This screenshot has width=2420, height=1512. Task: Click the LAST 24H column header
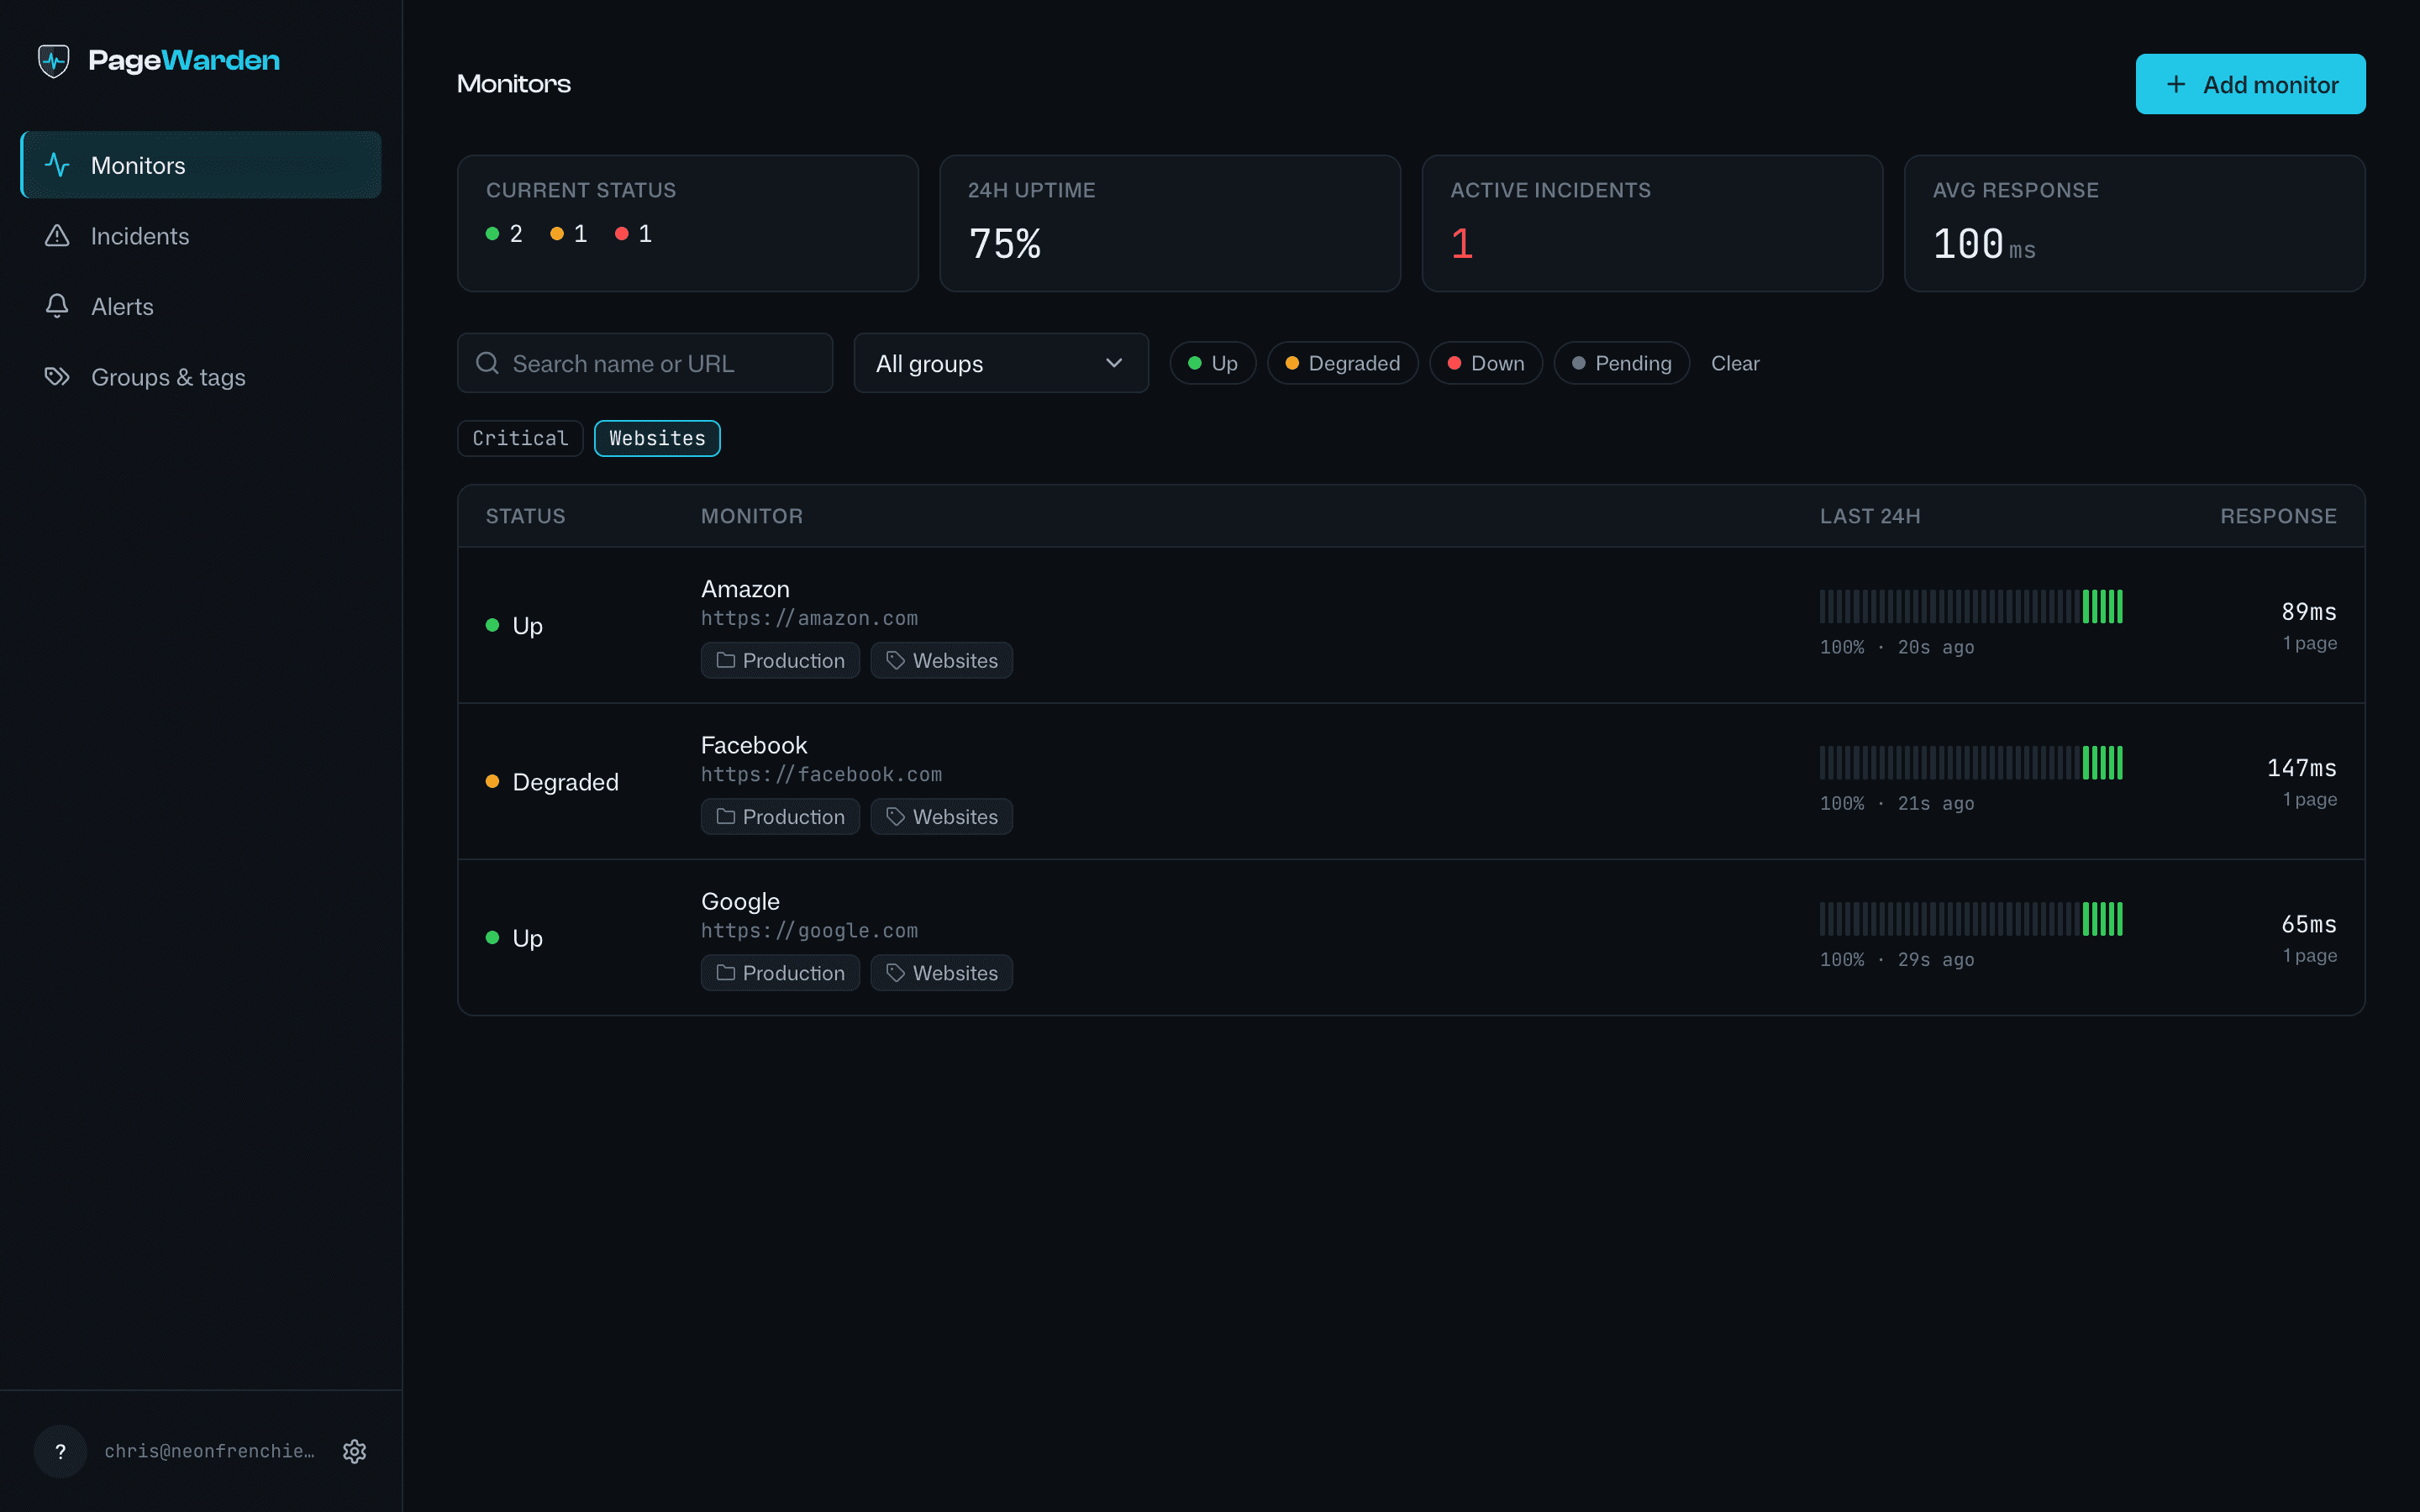(1869, 516)
